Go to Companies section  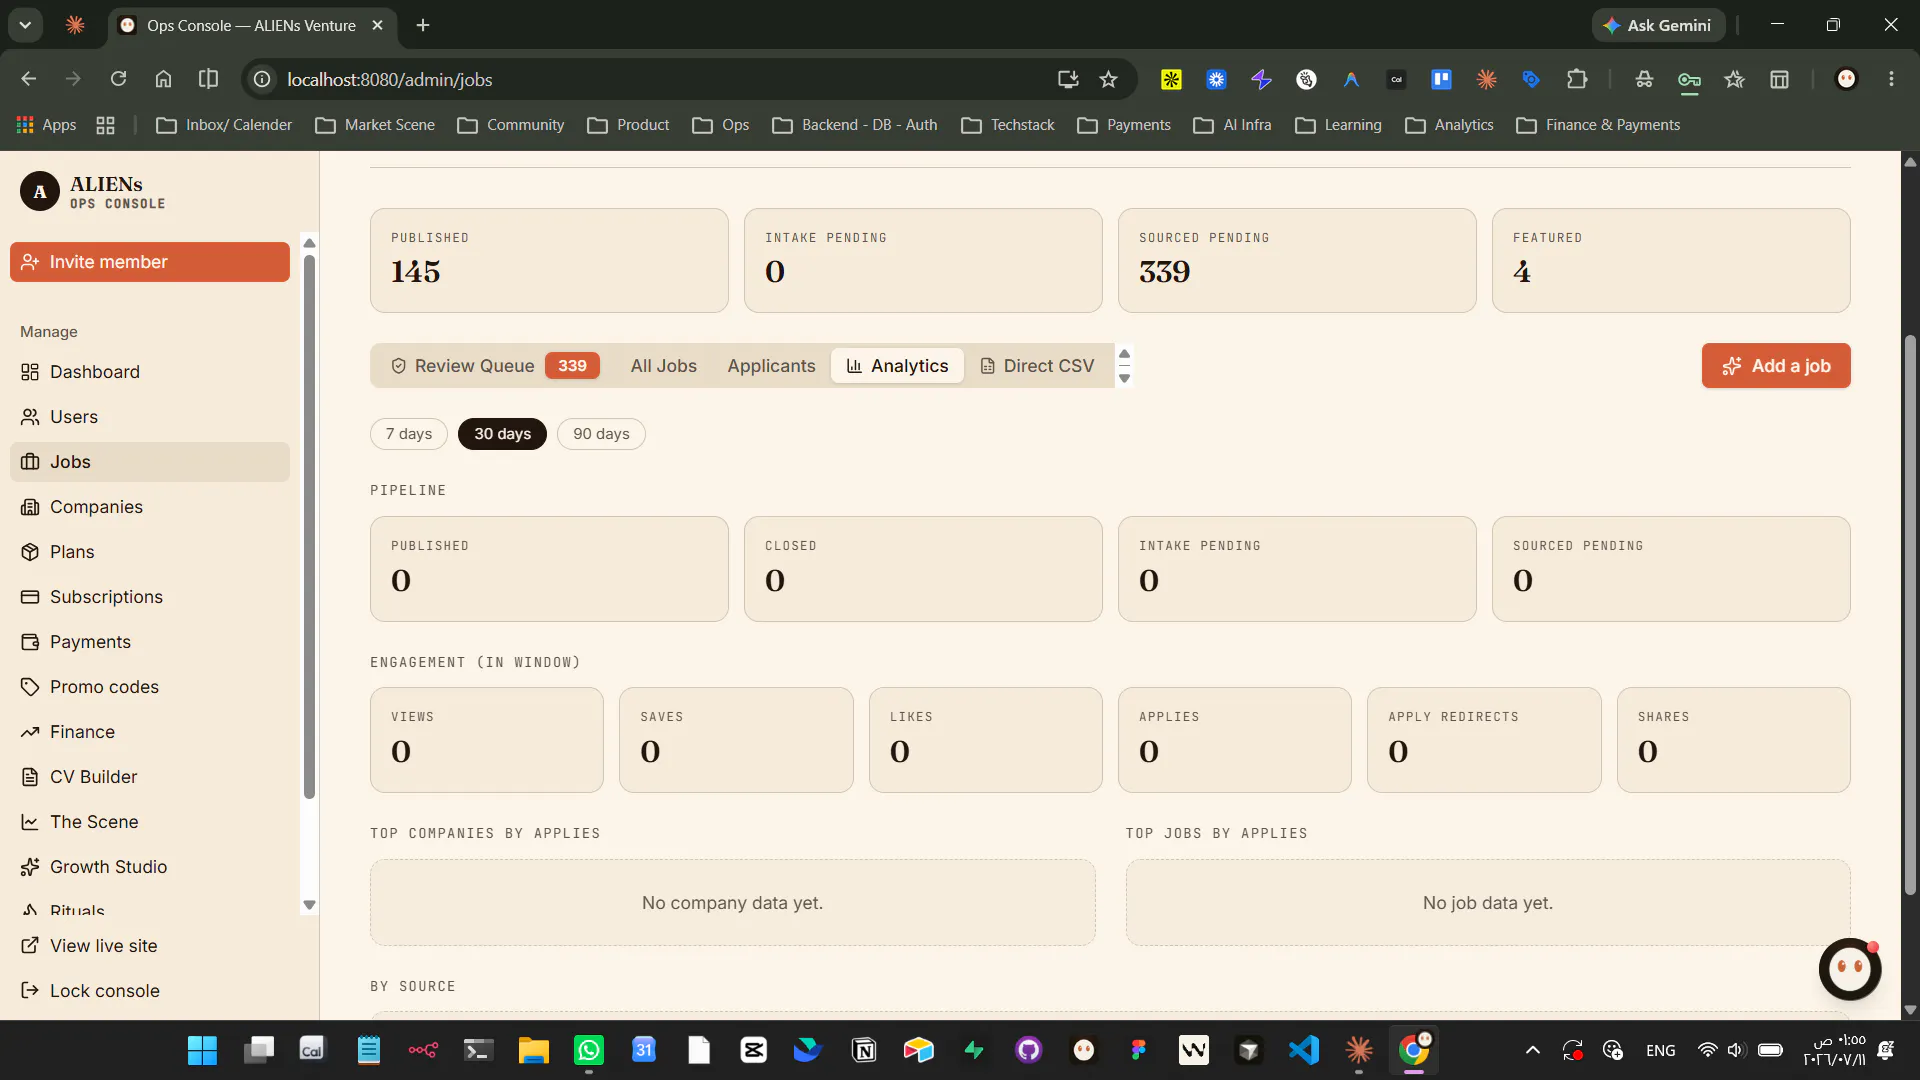tap(150, 507)
